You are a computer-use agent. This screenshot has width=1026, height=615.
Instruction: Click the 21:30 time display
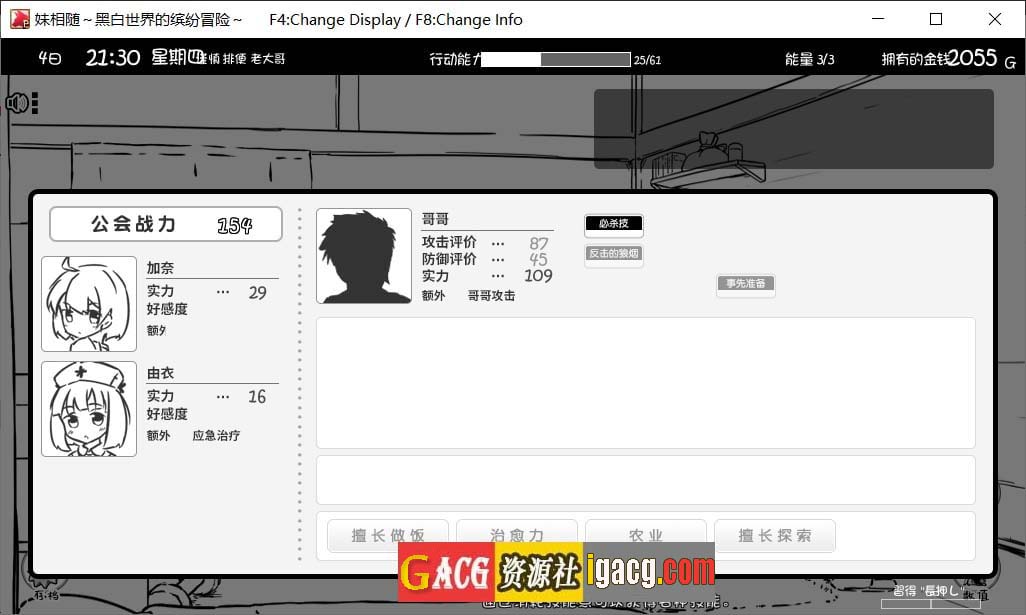tap(112, 58)
